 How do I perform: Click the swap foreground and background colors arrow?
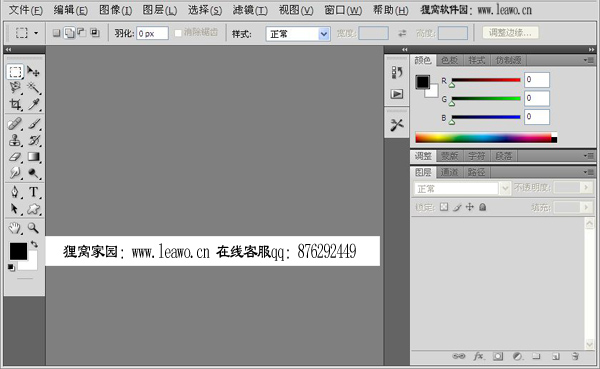point(34,244)
